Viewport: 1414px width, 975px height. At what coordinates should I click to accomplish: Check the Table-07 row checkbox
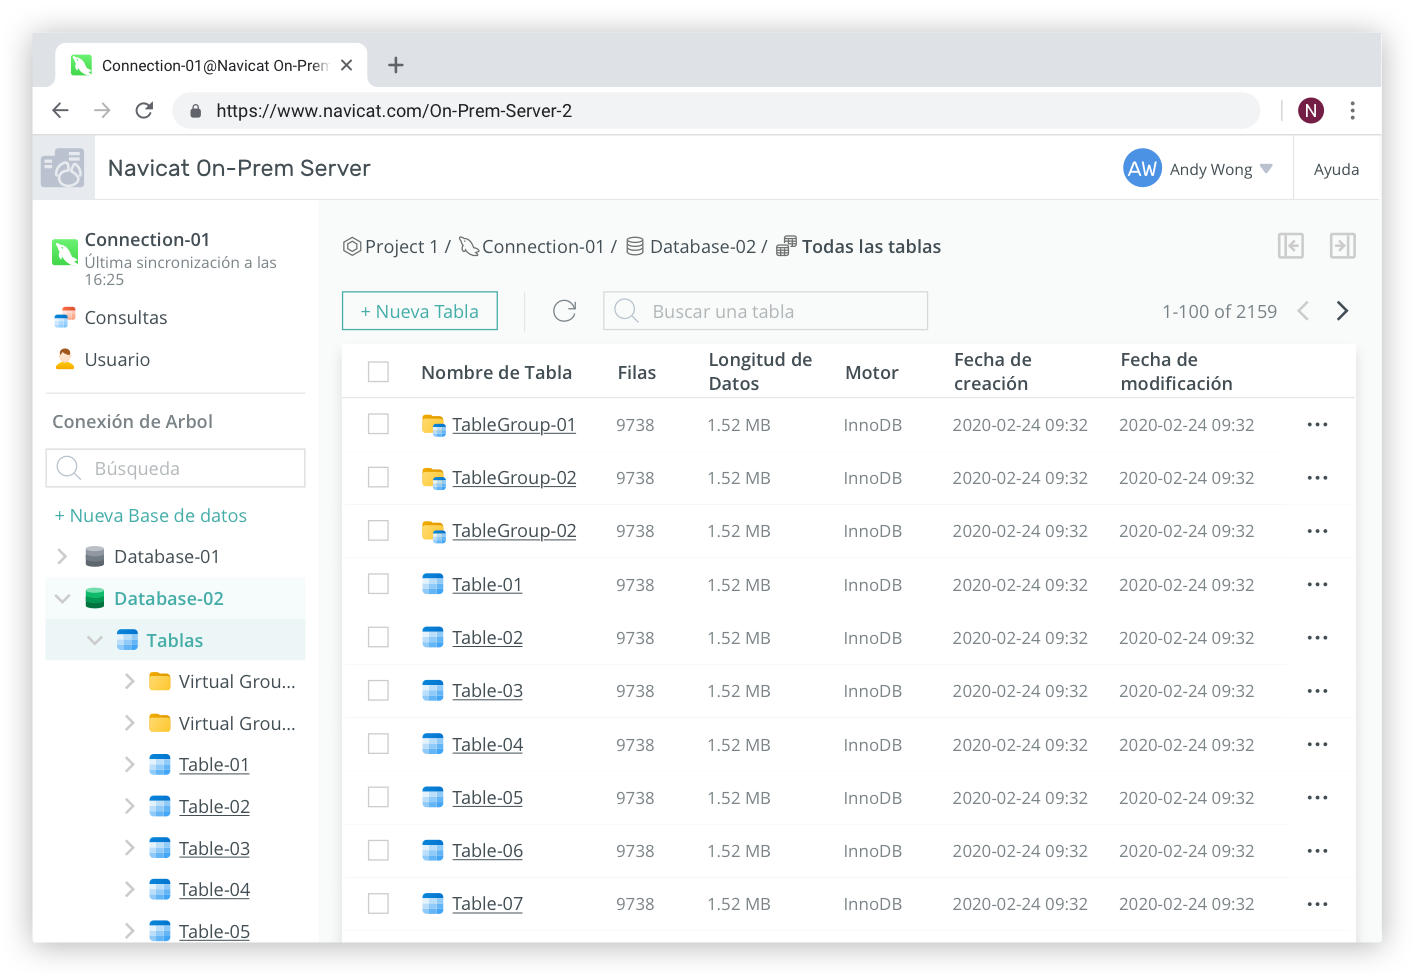(x=378, y=904)
